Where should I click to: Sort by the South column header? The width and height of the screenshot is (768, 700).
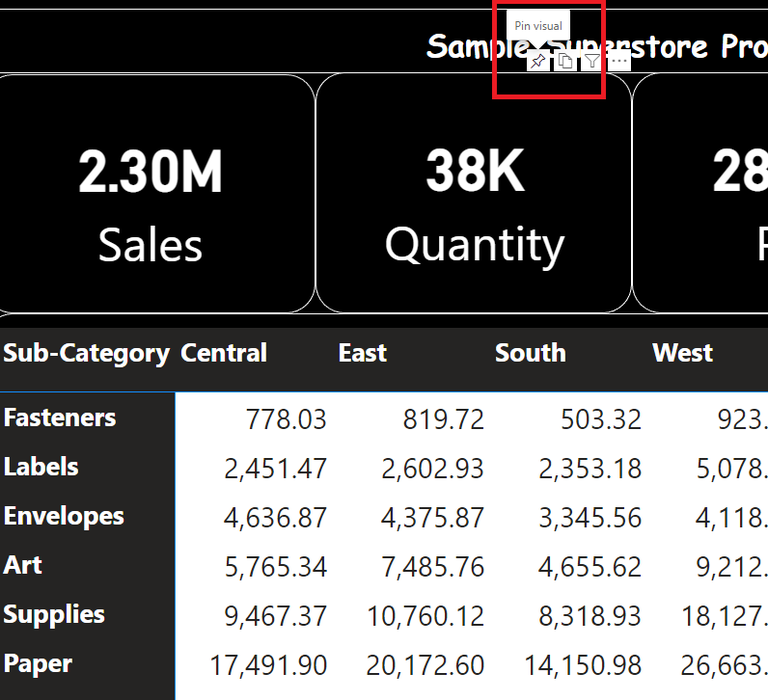click(x=530, y=353)
